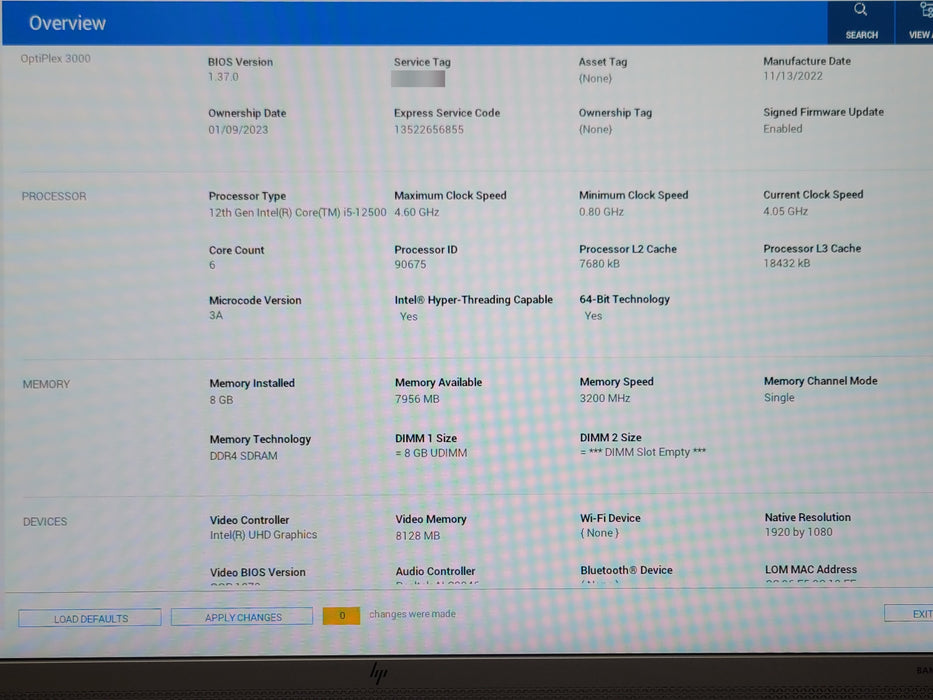Select the 12th Gen Intel Core i5-12500 text
933x700 pixels.
pos(298,212)
